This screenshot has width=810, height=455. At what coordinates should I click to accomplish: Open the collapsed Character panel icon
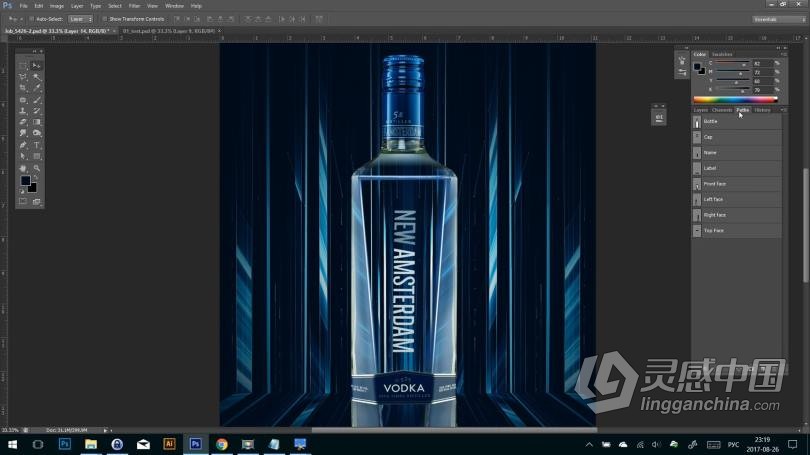[x=659, y=117]
